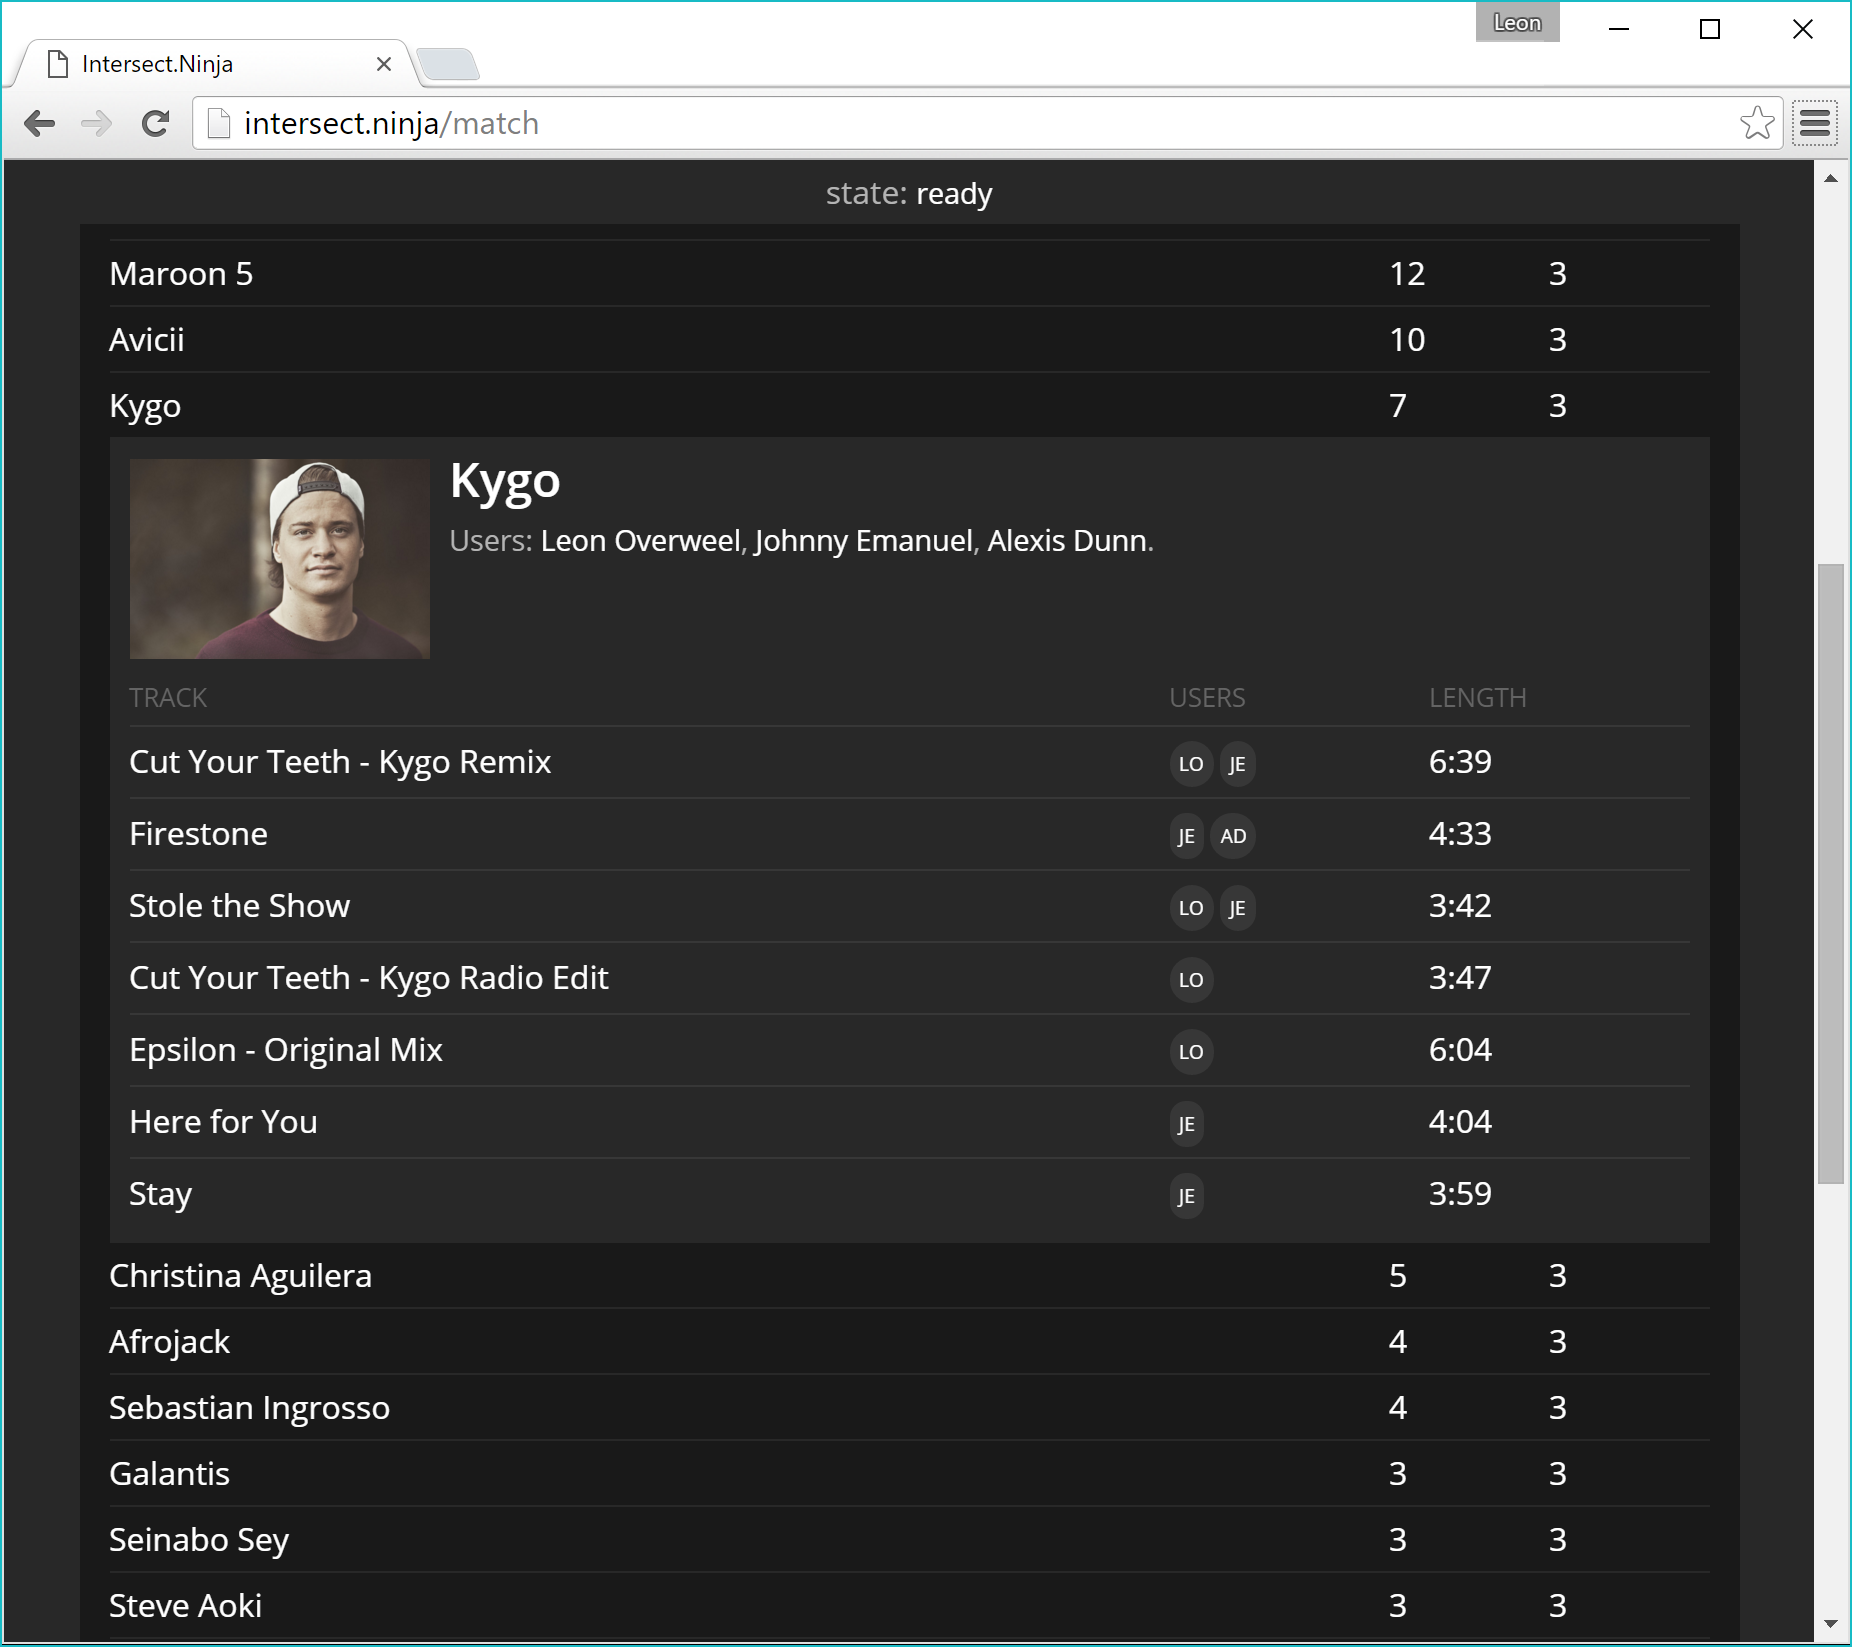Bookmark this page with the star icon
The height and width of the screenshot is (1647, 1852).
pos(1756,123)
